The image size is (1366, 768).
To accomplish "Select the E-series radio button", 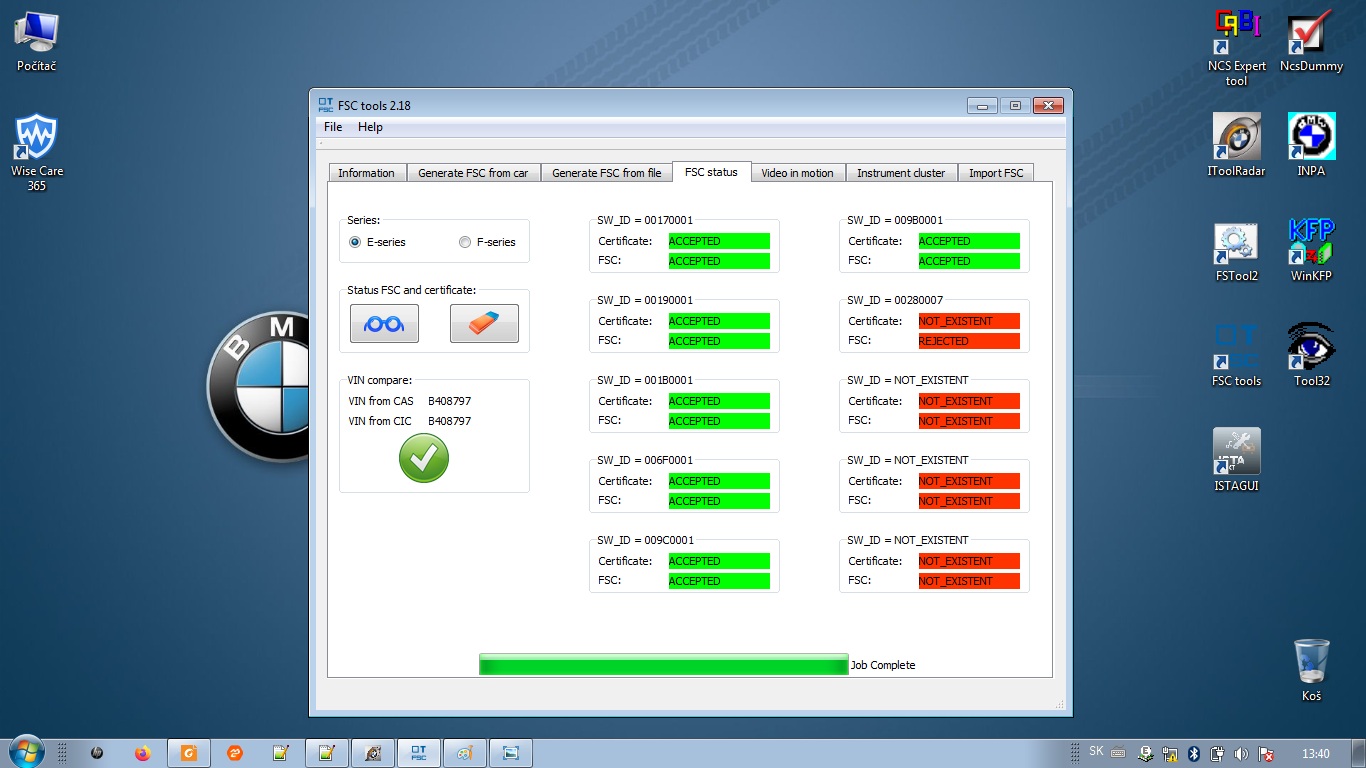I will click(355, 242).
